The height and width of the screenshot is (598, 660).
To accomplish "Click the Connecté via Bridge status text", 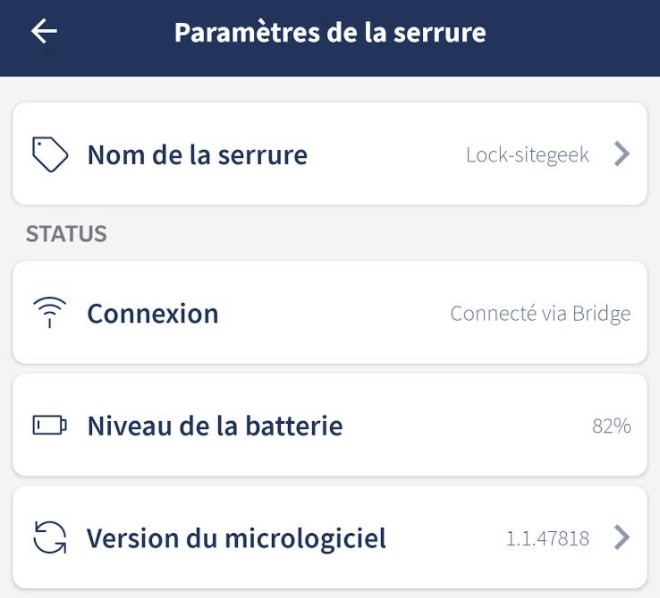I will click(x=540, y=314).
